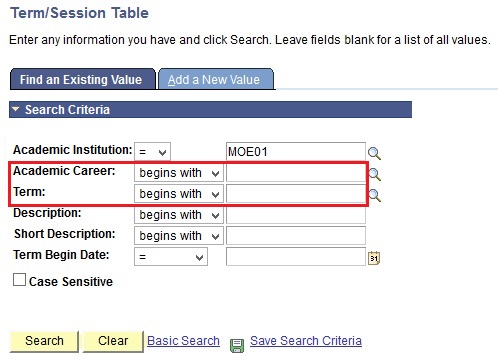Image resolution: width=498 pixels, height=364 pixels.
Task: Open Term Begin Date operator dropdown
Action: (x=171, y=257)
